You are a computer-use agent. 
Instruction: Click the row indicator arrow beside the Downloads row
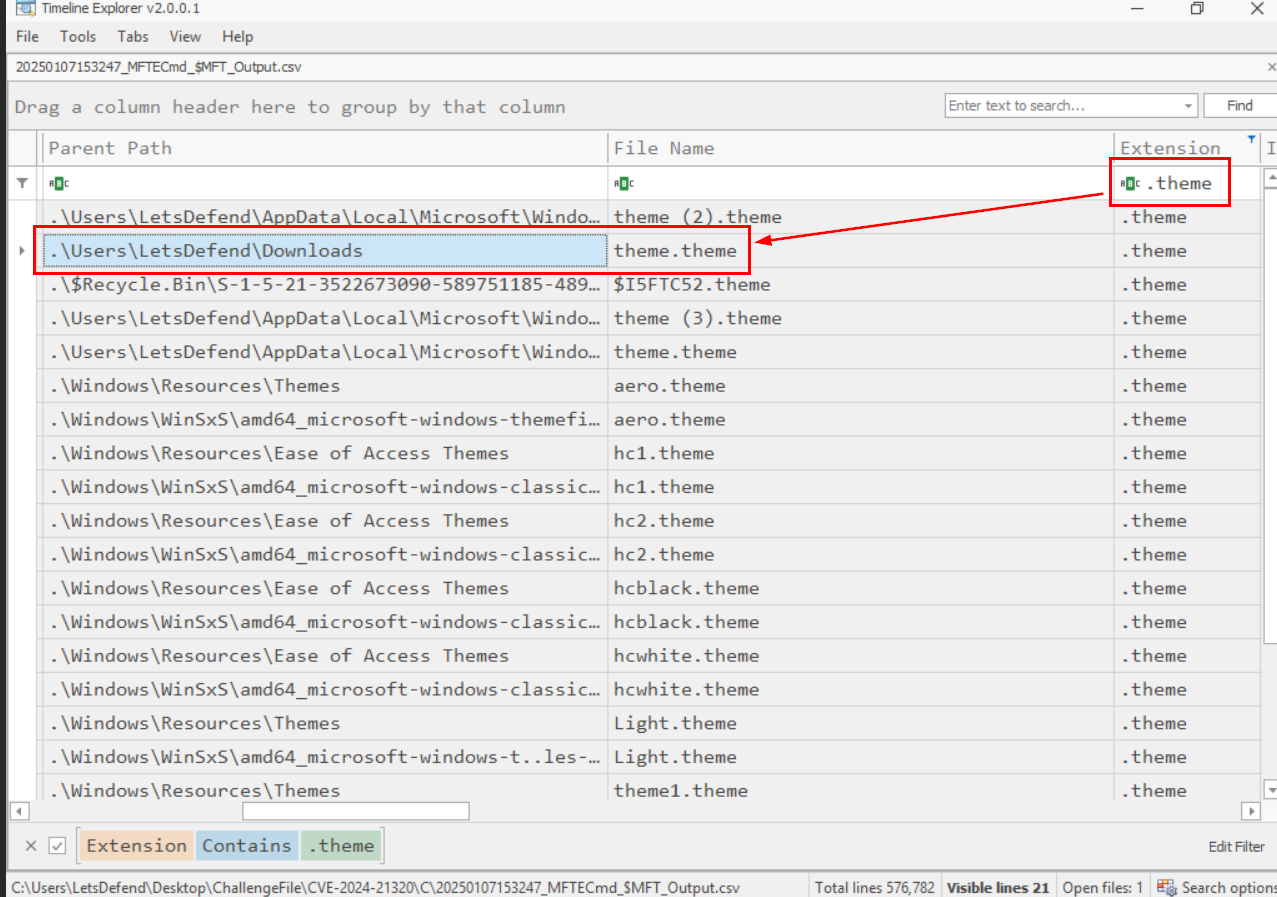click(x=22, y=251)
